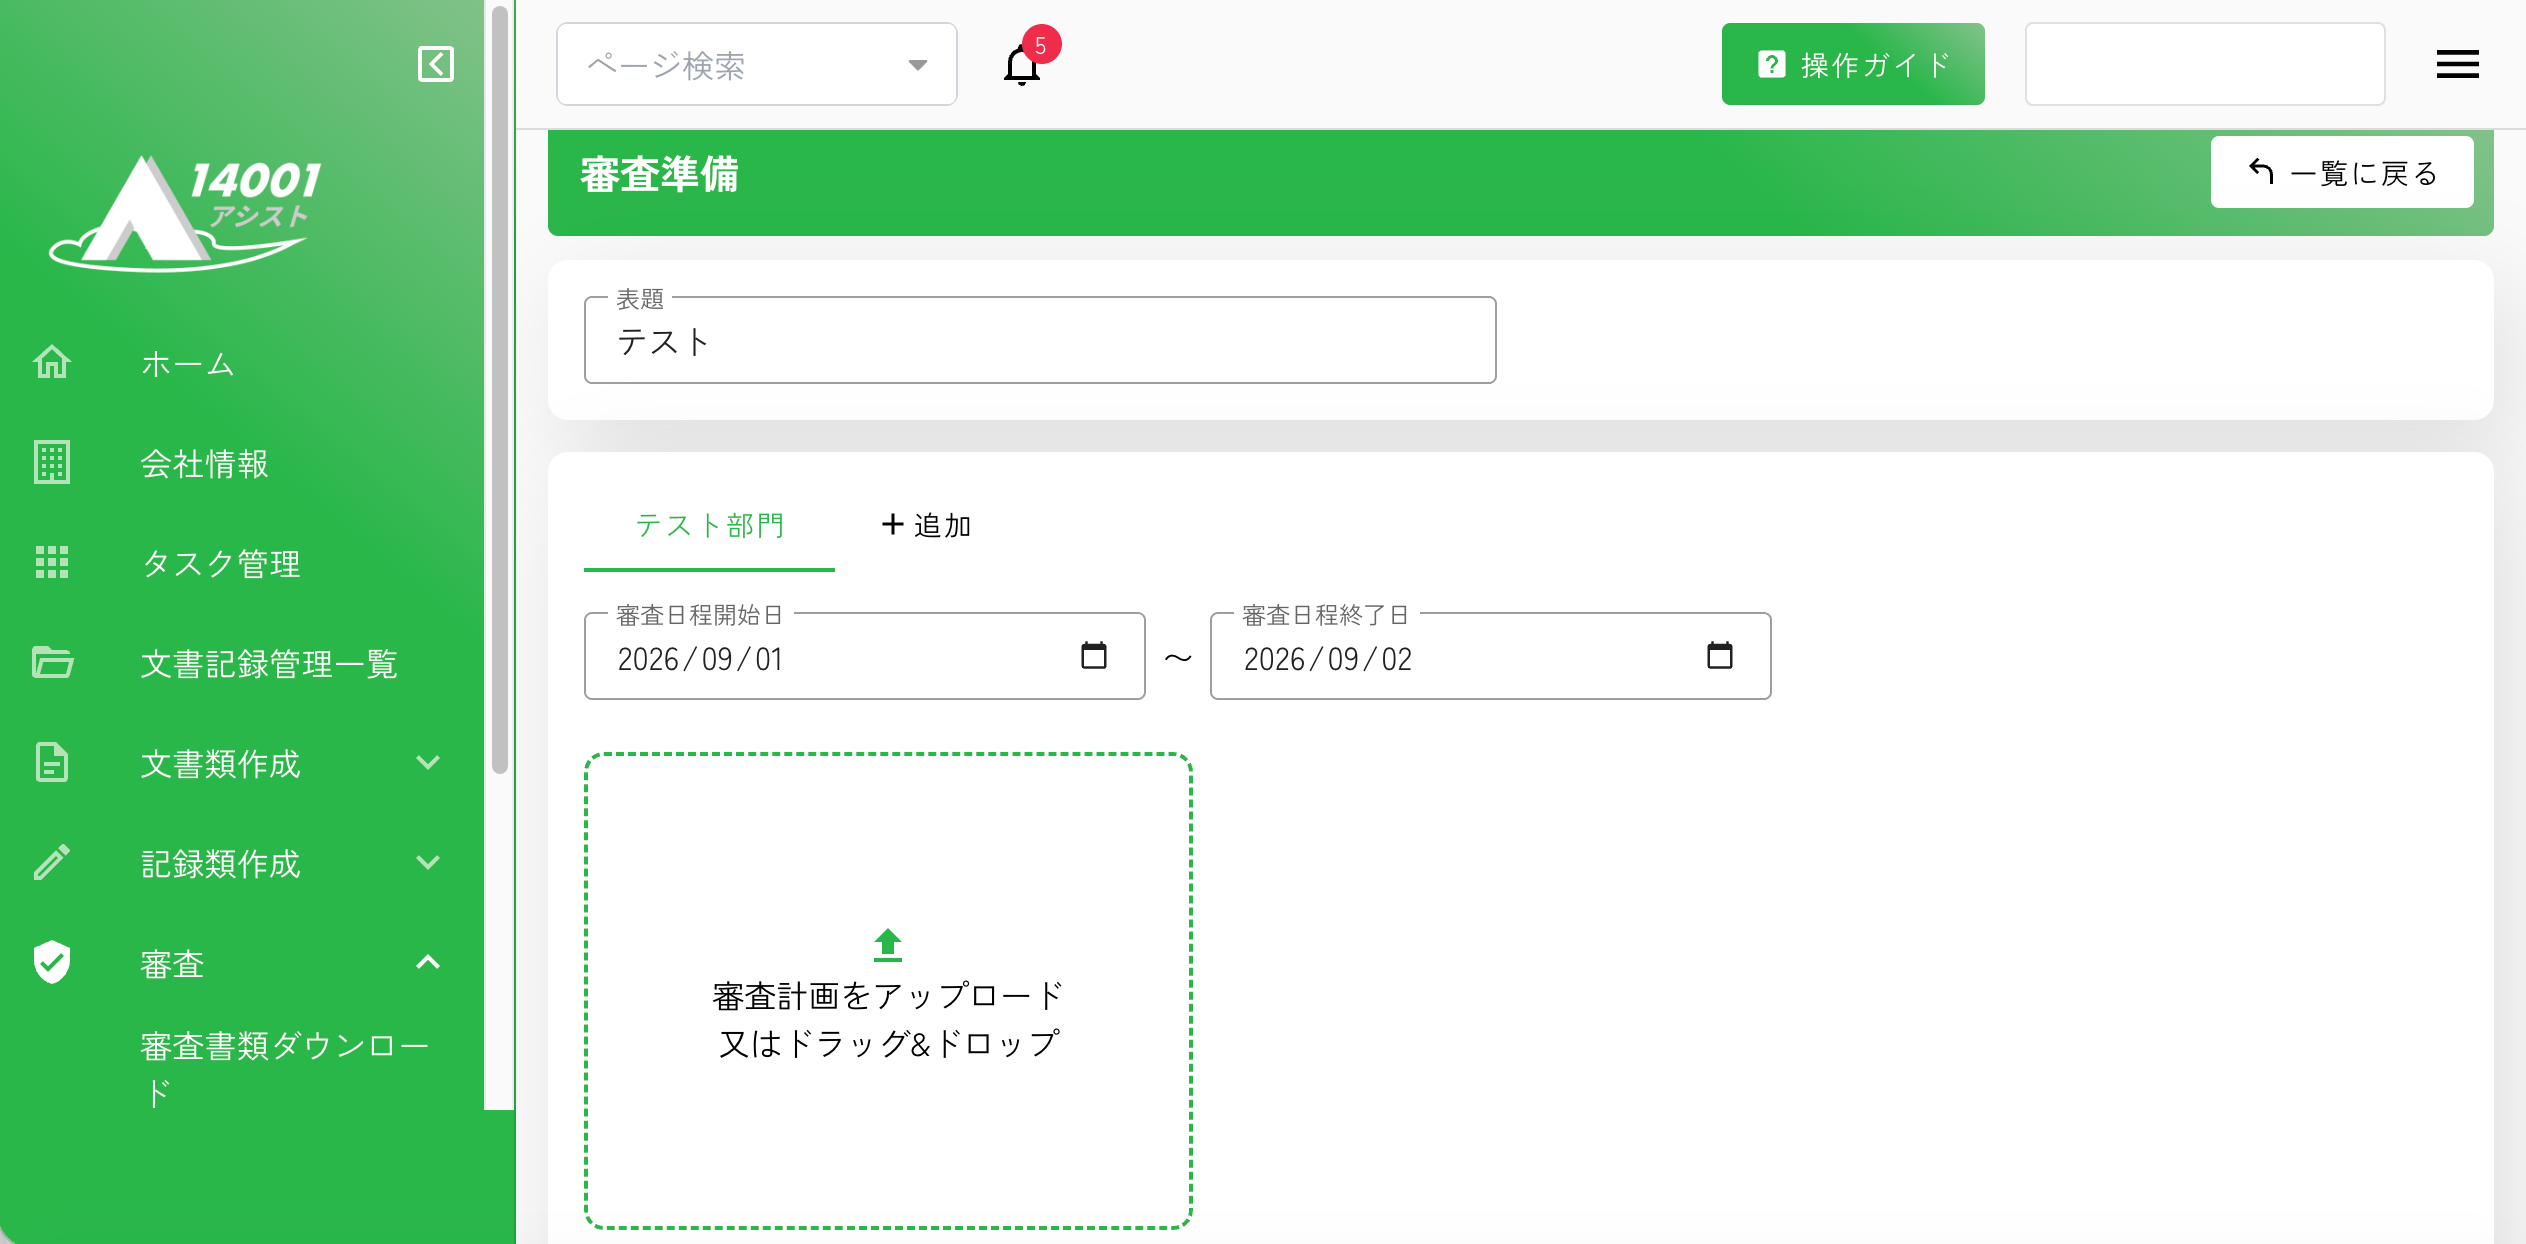Go to ホーム in sidebar

point(188,364)
